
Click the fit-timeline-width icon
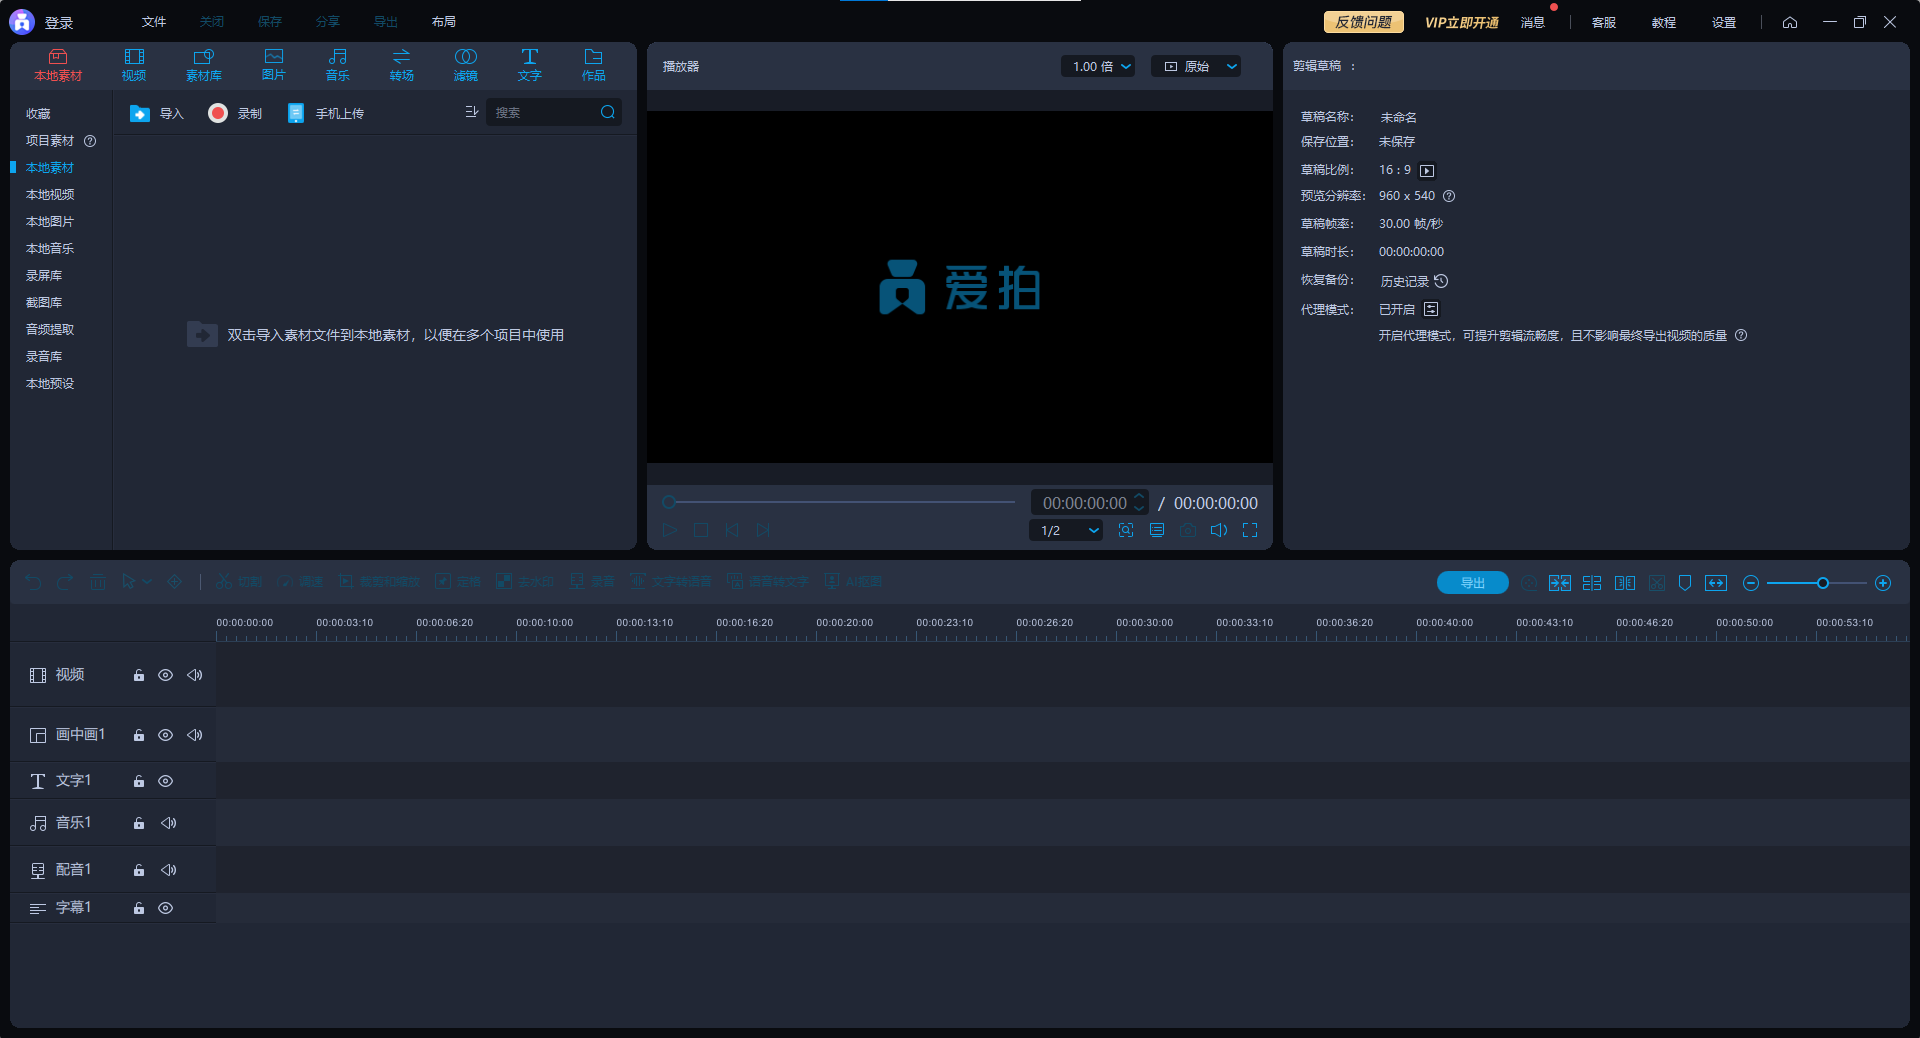pyautogui.click(x=1716, y=583)
